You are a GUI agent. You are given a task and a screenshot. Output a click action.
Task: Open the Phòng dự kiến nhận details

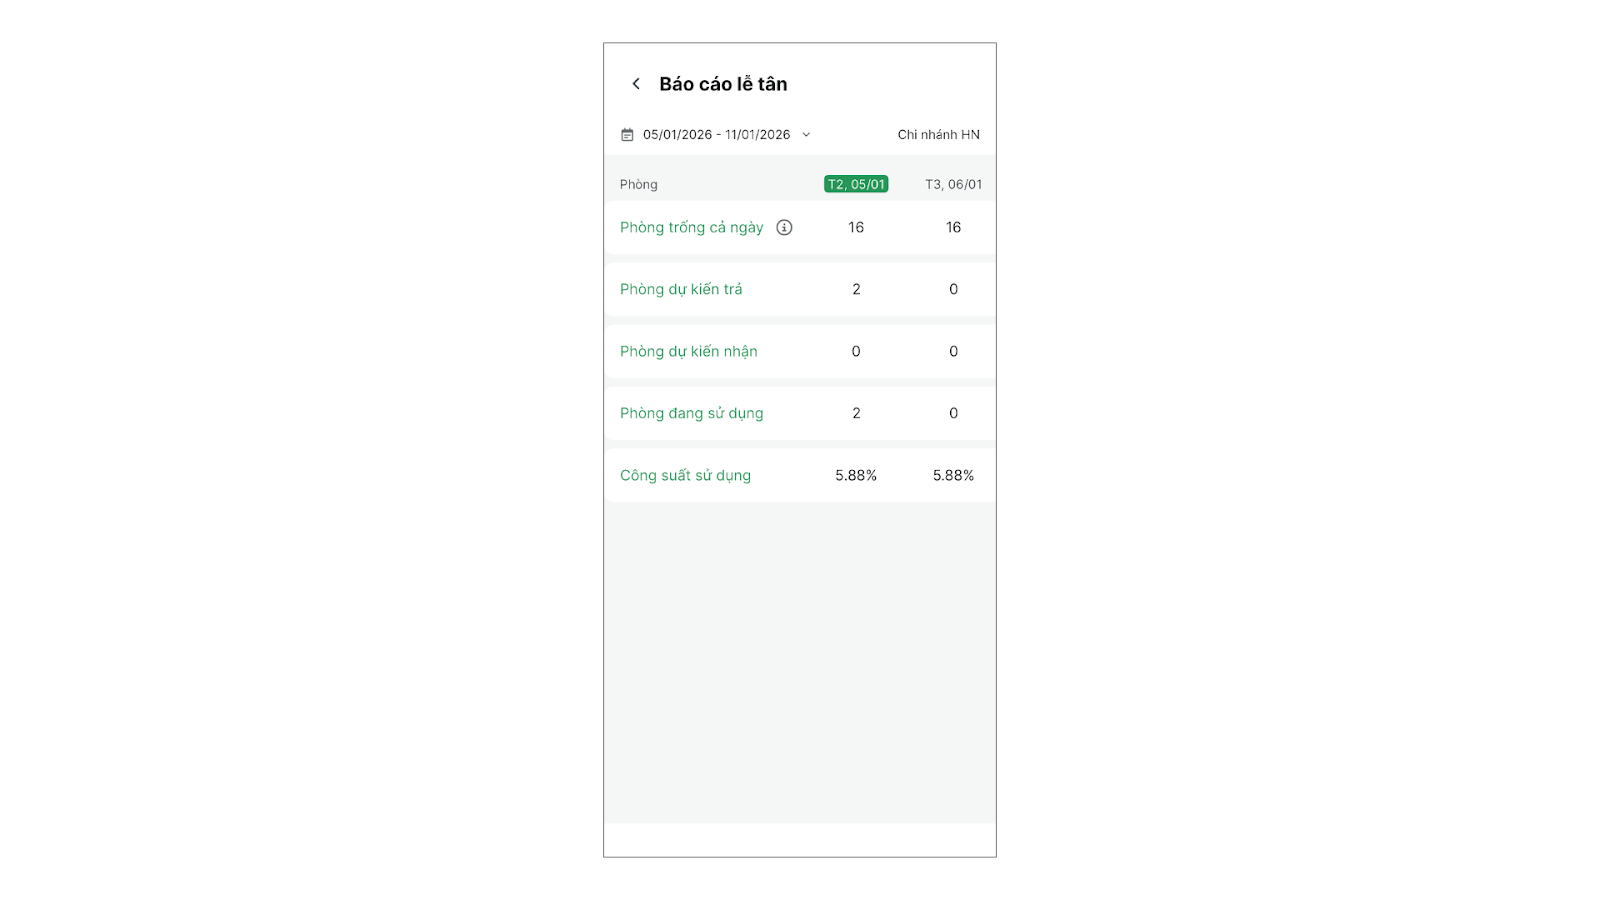click(688, 352)
